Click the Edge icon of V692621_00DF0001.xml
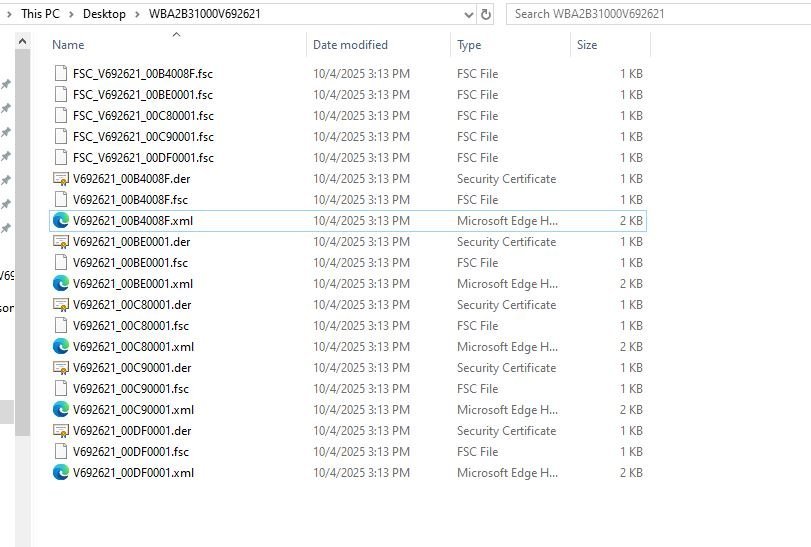The width and height of the screenshot is (811, 547). [x=61, y=473]
